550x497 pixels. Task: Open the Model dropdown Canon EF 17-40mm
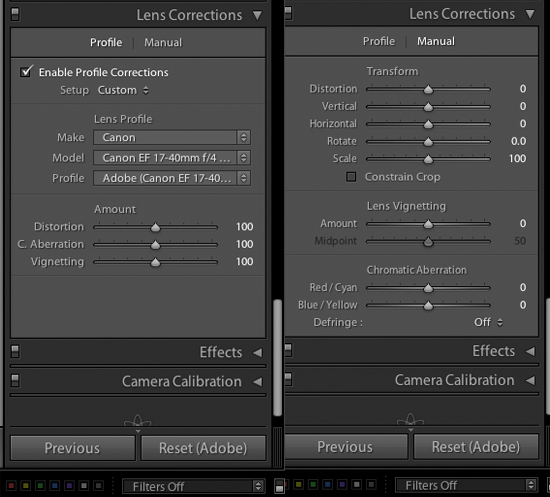pos(172,158)
